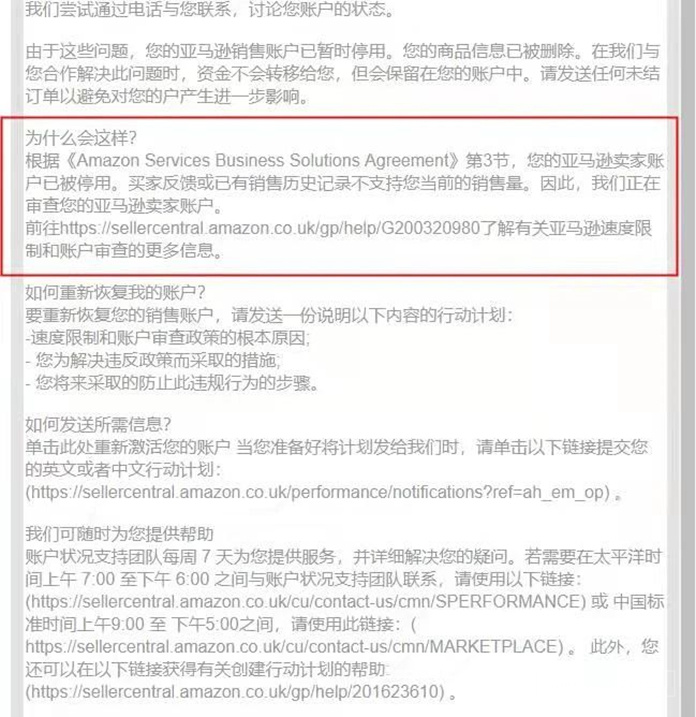Click the '我们可随时为您提供帮助' heading

tap(119, 534)
